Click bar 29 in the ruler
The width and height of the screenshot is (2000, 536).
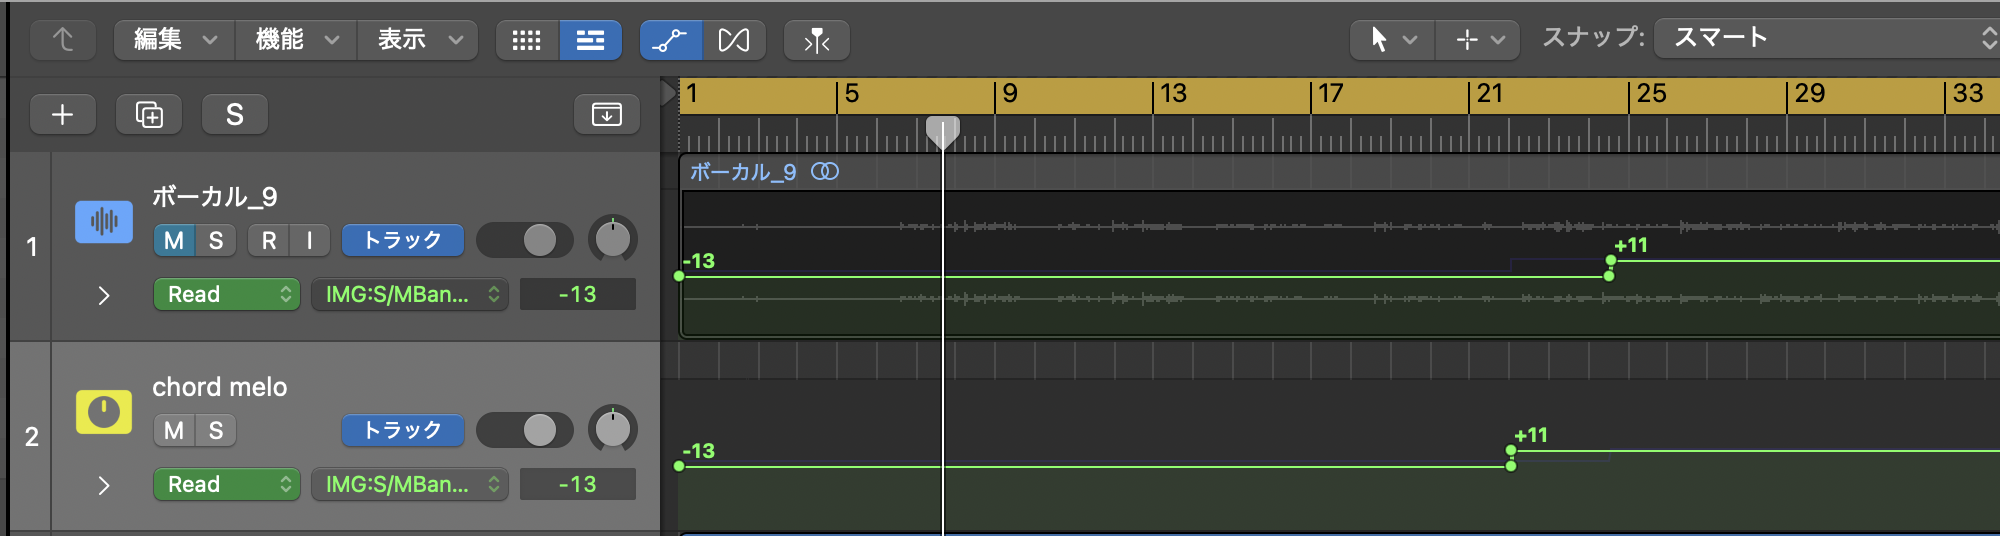point(1809,94)
